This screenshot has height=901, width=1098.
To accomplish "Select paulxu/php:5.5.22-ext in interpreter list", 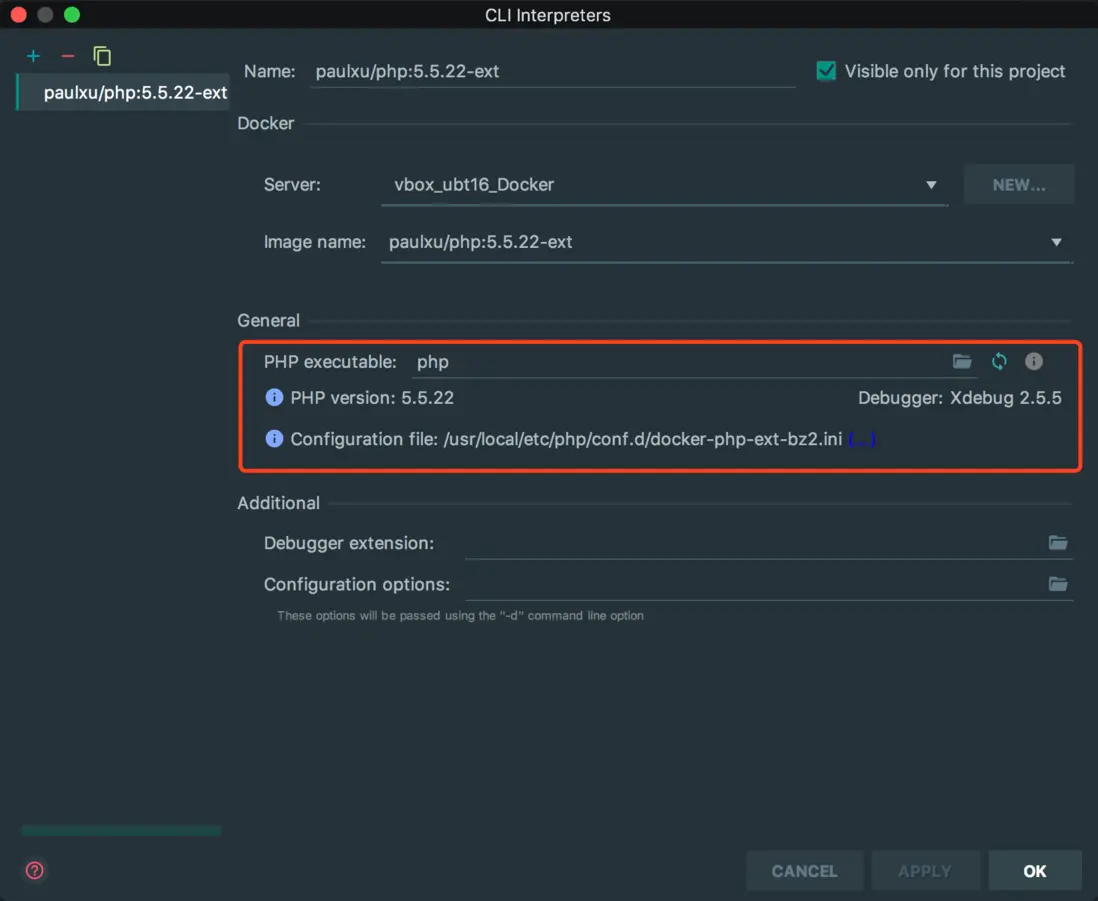I will pos(135,93).
